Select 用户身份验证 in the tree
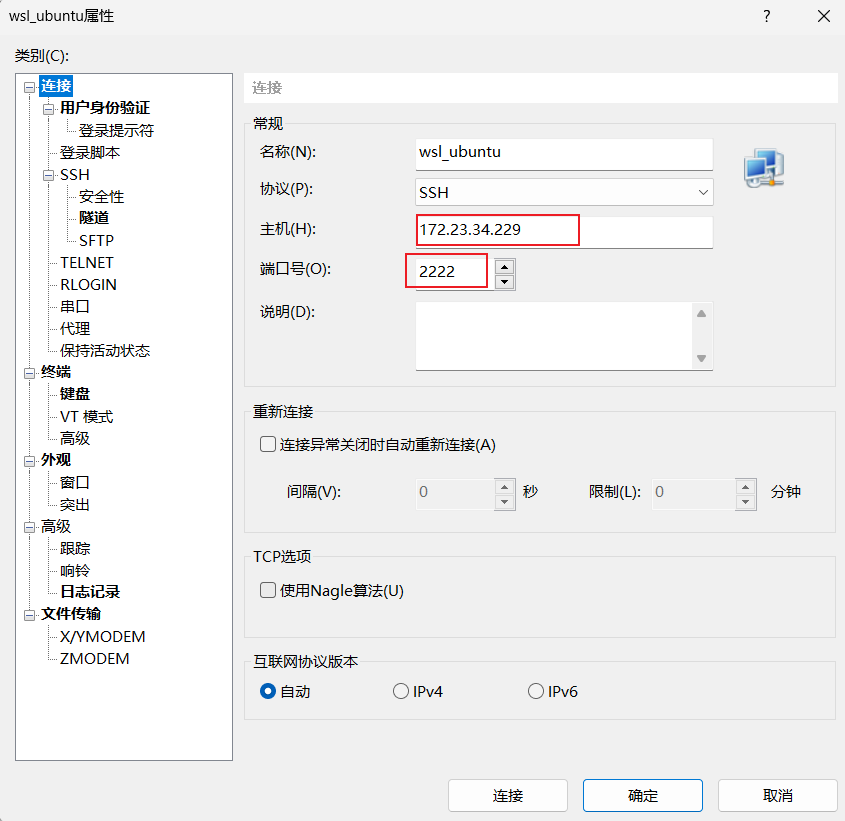The image size is (845, 821). 105,108
